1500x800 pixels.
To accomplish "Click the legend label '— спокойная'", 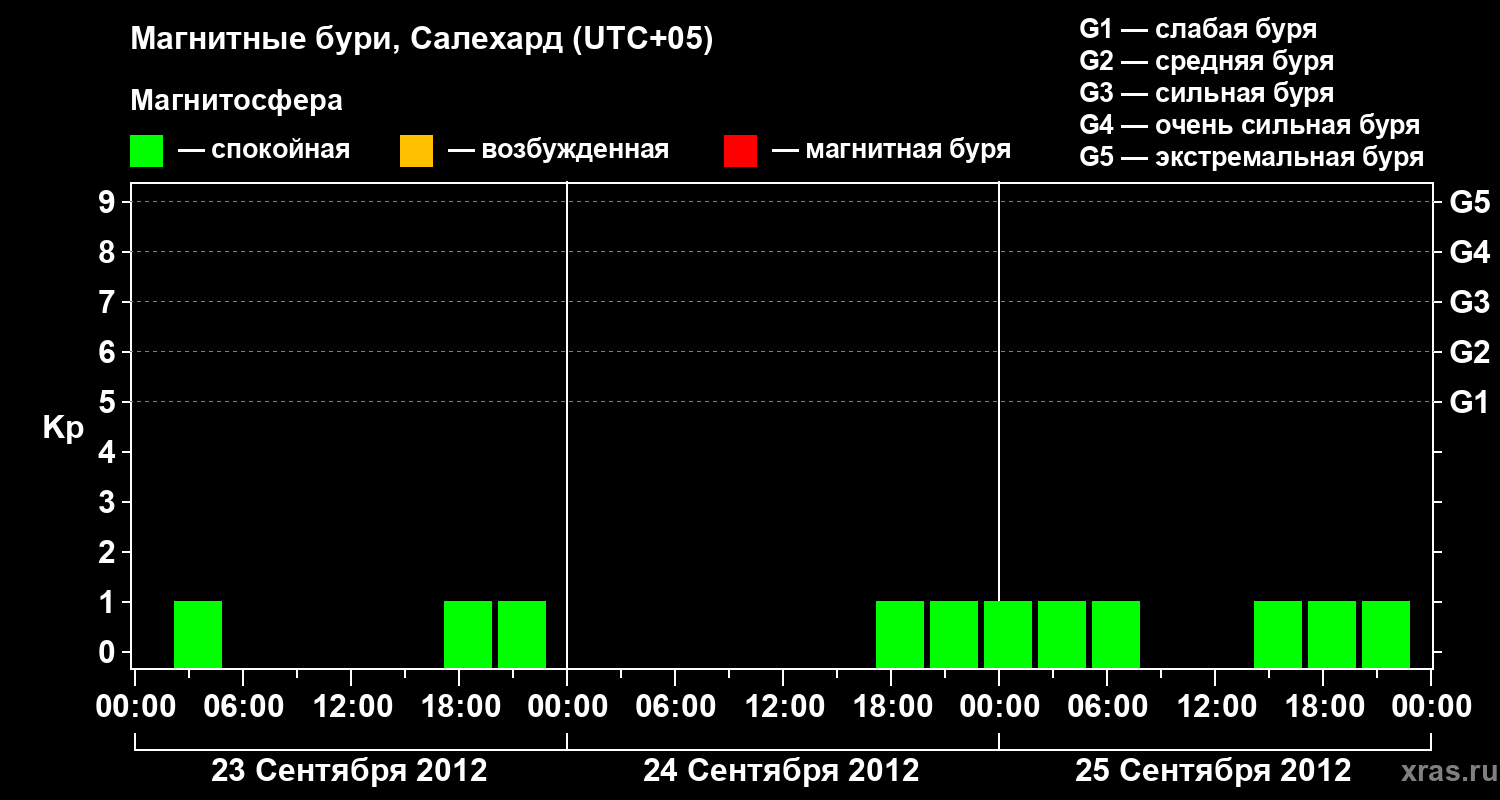I will coord(264,151).
